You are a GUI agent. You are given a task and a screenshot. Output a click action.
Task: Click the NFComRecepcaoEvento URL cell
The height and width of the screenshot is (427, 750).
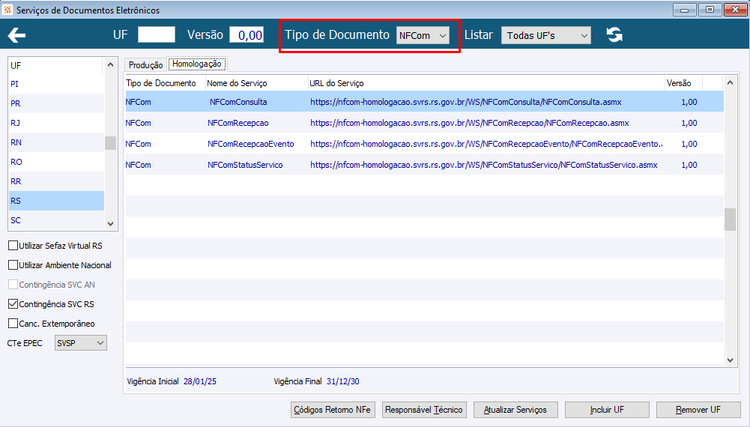point(486,144)
